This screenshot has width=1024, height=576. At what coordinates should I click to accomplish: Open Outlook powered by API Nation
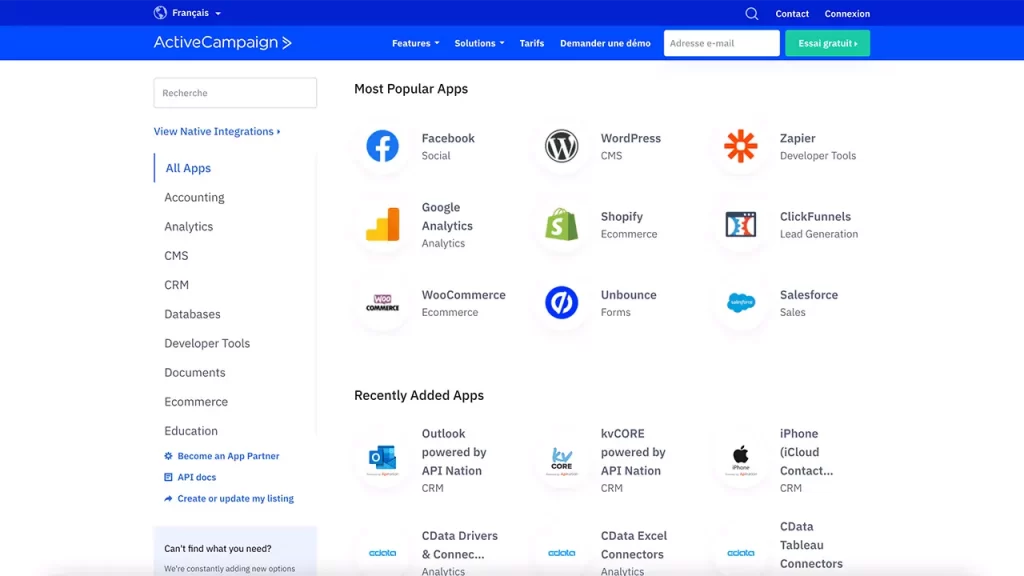pyautogui.click(x=454, y=452)
